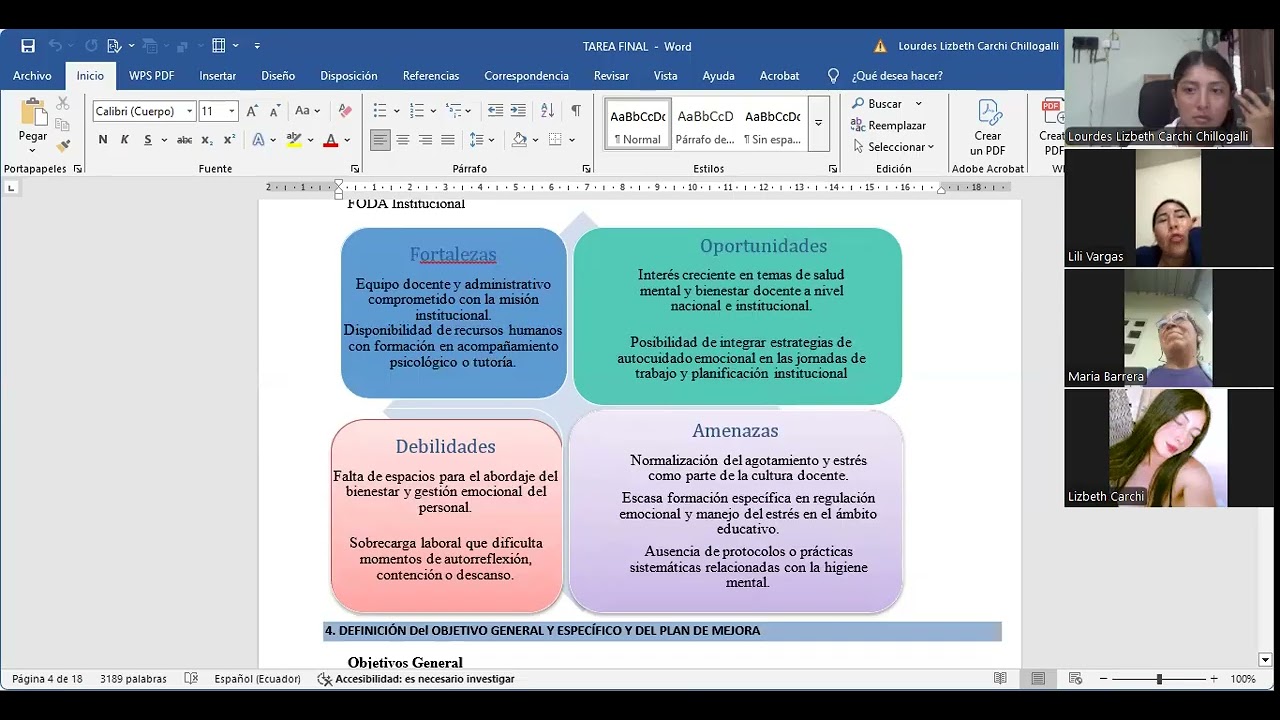Select Lili Vargas video thumbnail
This screenshot has width=1280, height=720.
click(x=1168, y=208)
